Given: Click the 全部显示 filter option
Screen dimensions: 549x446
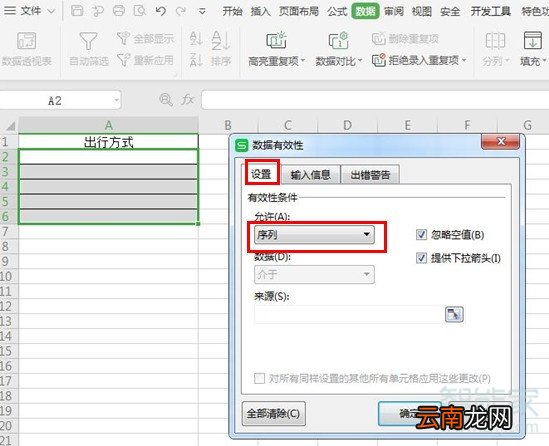Looking at the screenshot, I should [x=145, y=38].
